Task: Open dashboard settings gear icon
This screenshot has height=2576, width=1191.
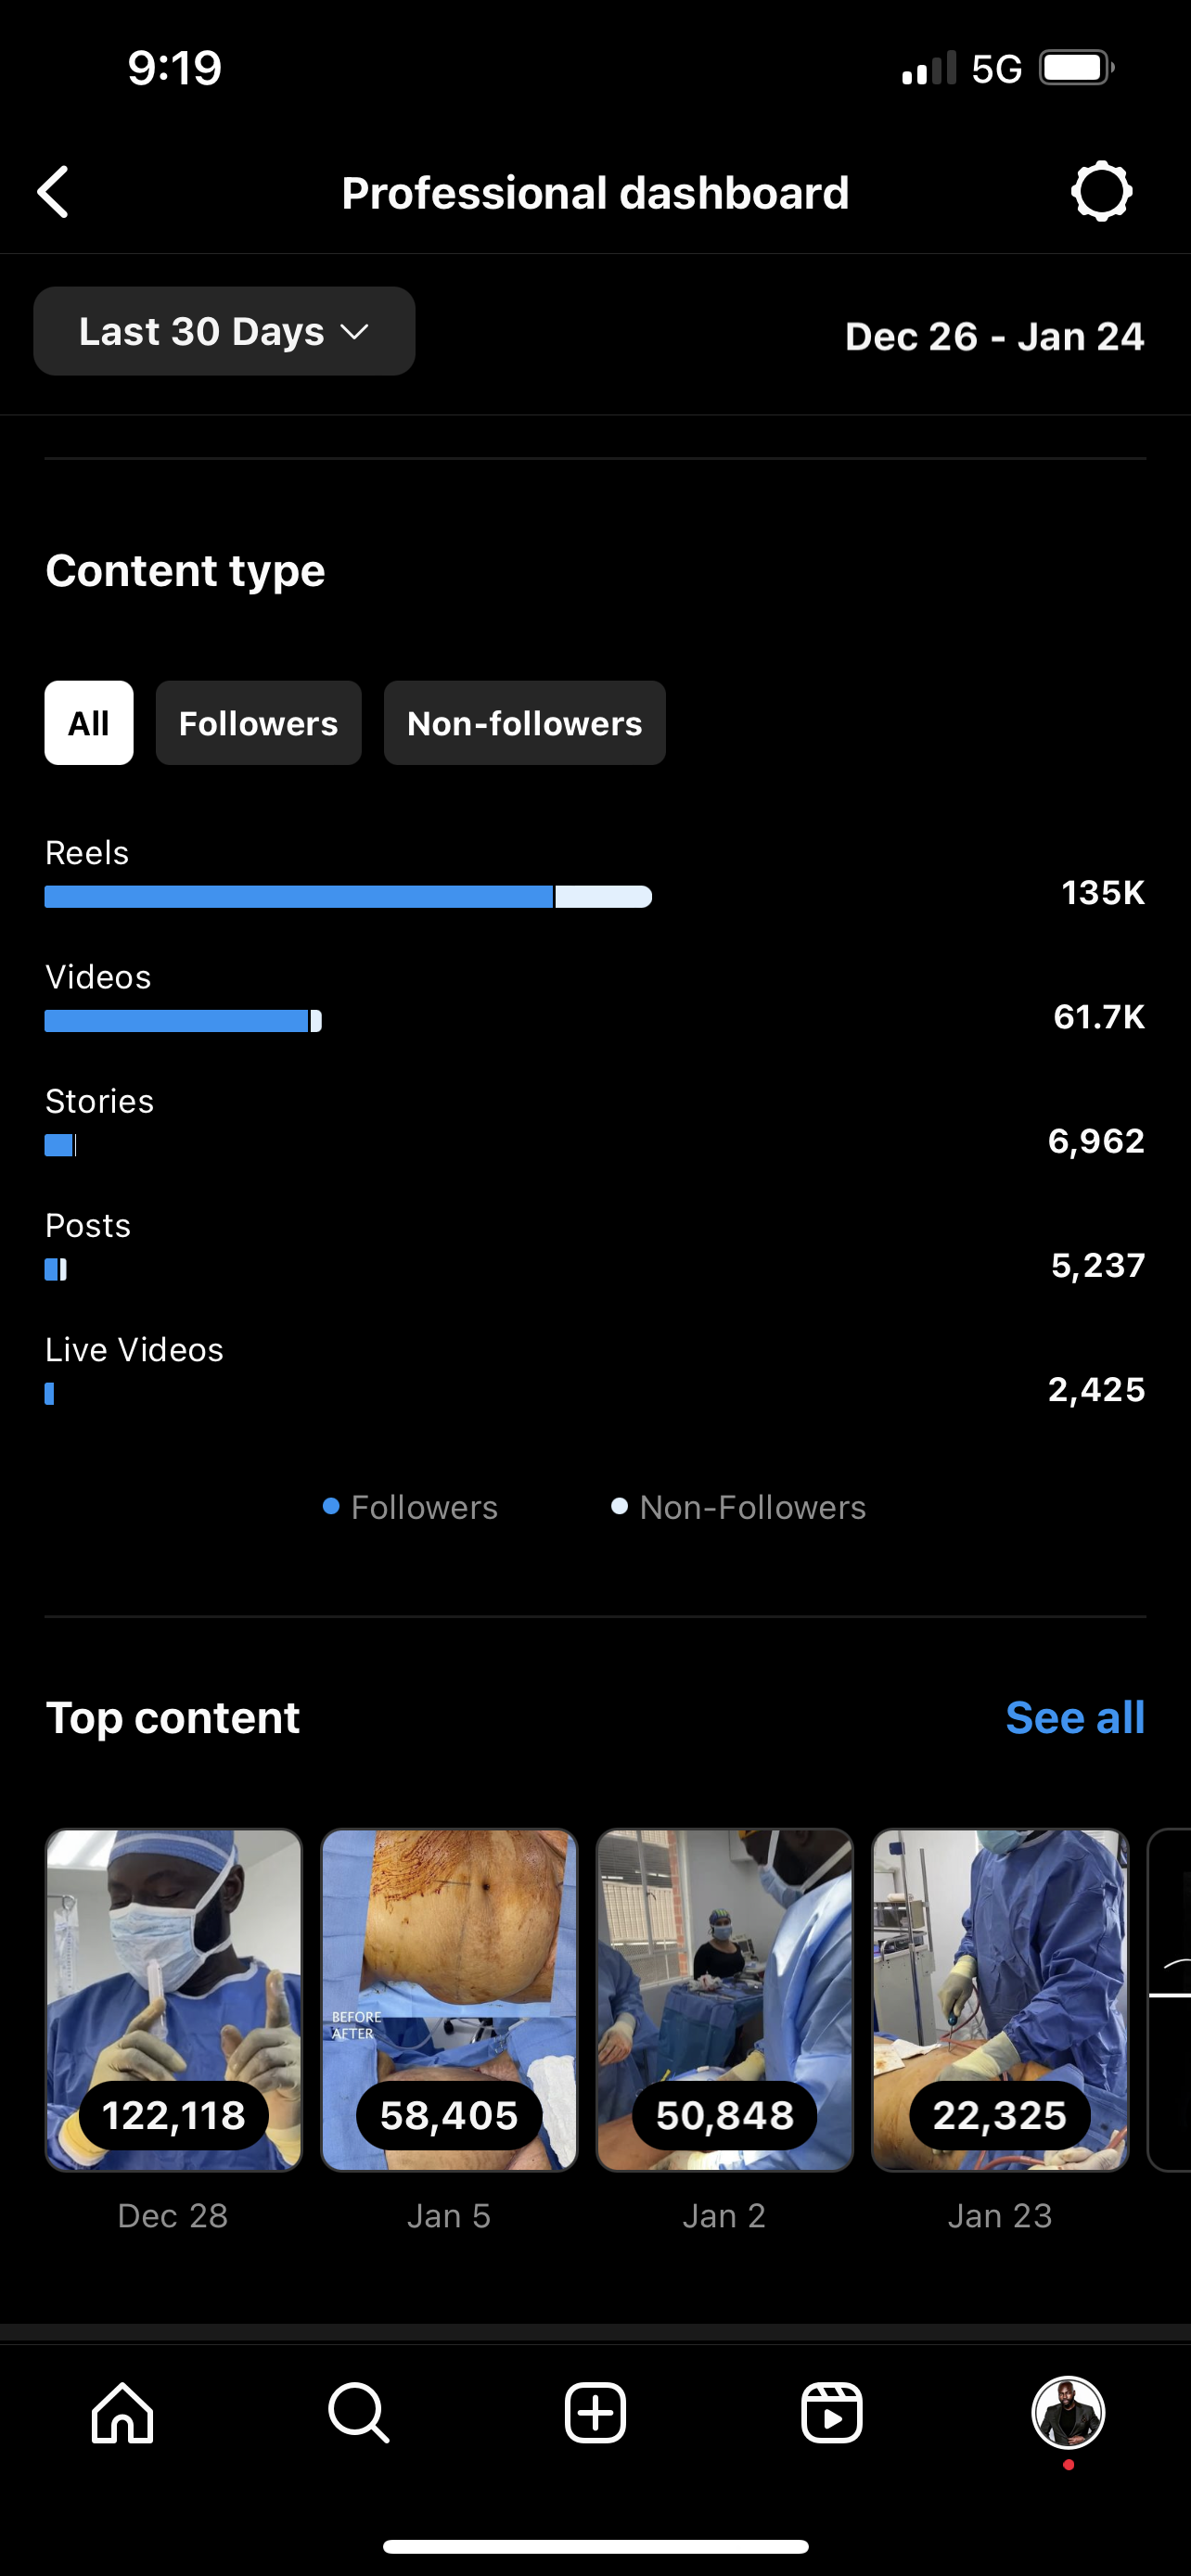Action: tap(1101, 191)
